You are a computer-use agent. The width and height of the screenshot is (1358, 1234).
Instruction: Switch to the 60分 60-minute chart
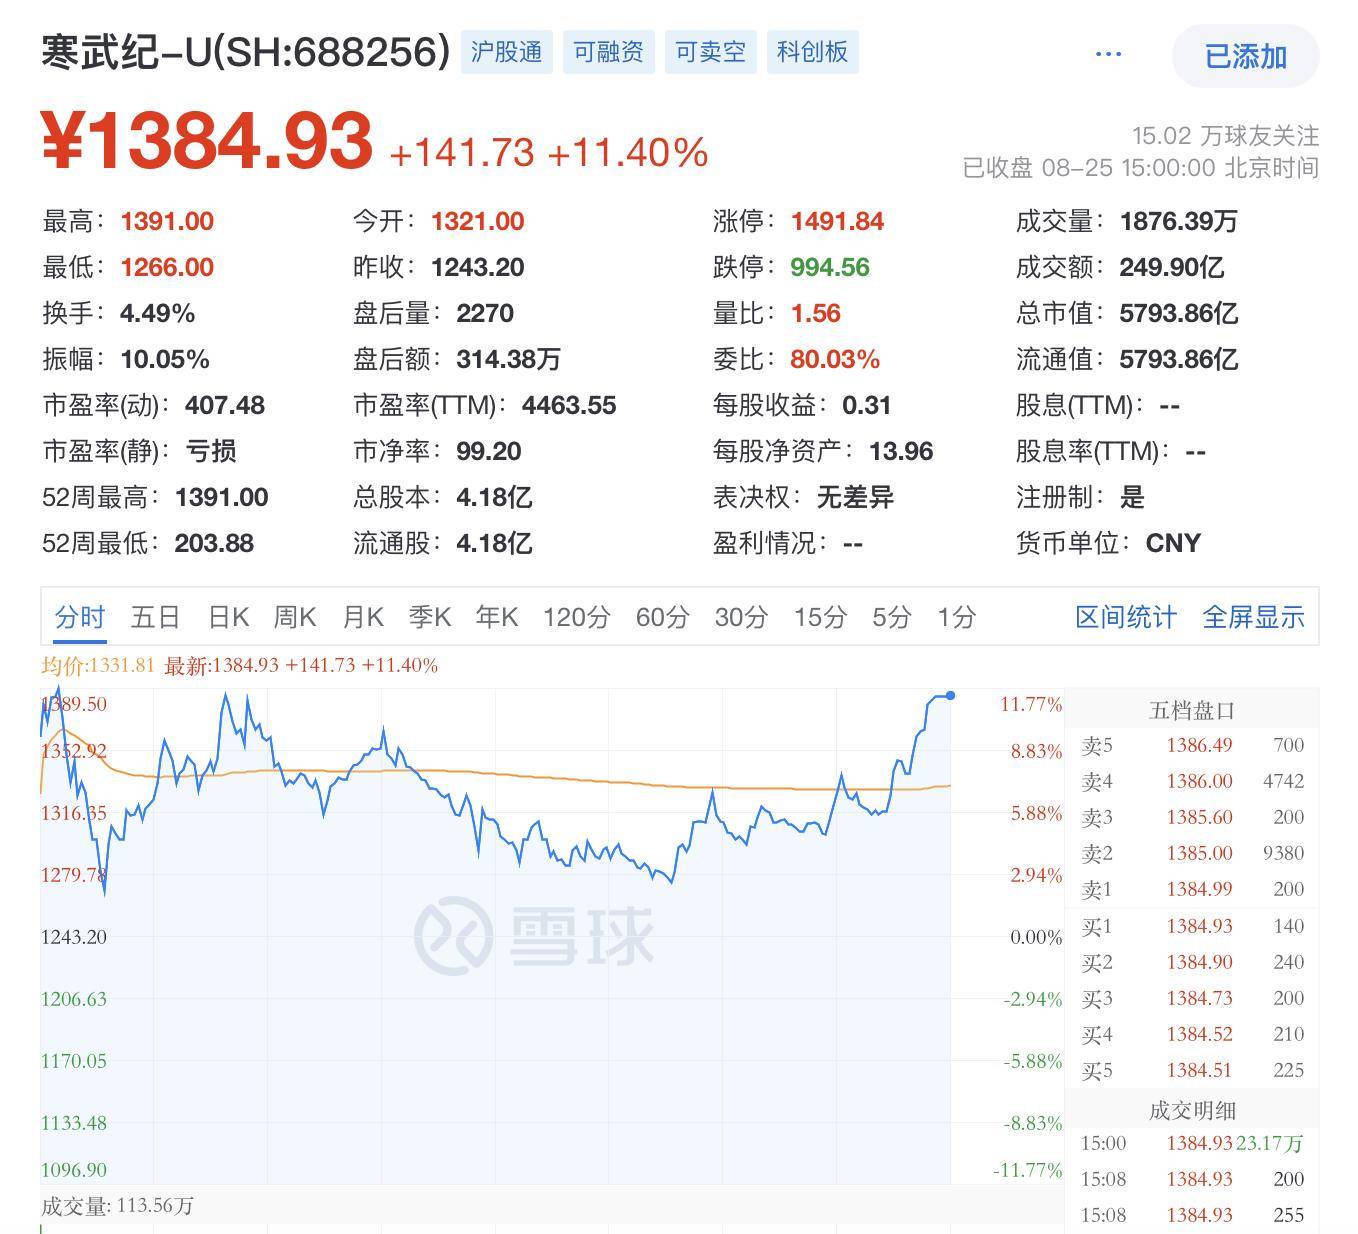pos(664,617)
